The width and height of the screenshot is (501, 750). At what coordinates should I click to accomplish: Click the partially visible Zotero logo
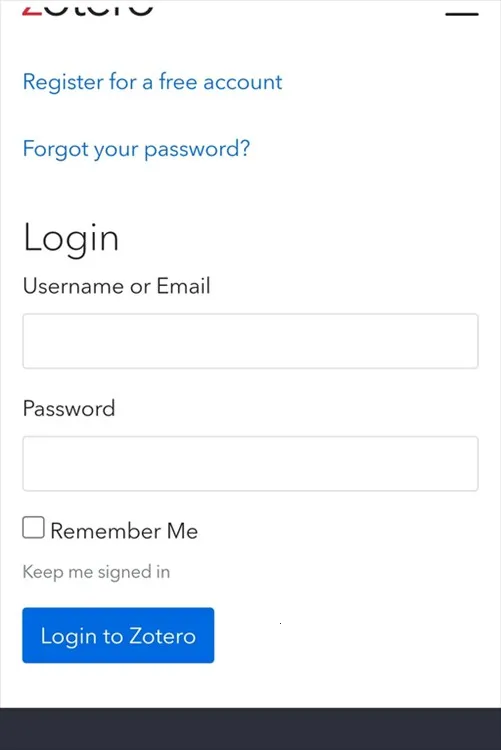click(88, 10)
